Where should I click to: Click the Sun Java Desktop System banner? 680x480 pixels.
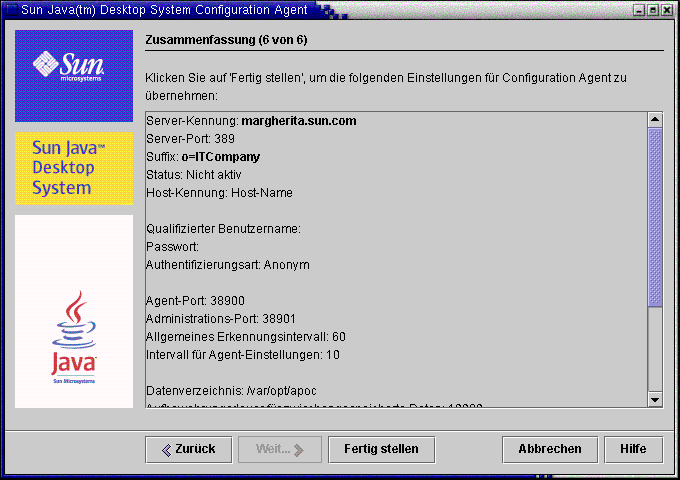click(74, 168)
